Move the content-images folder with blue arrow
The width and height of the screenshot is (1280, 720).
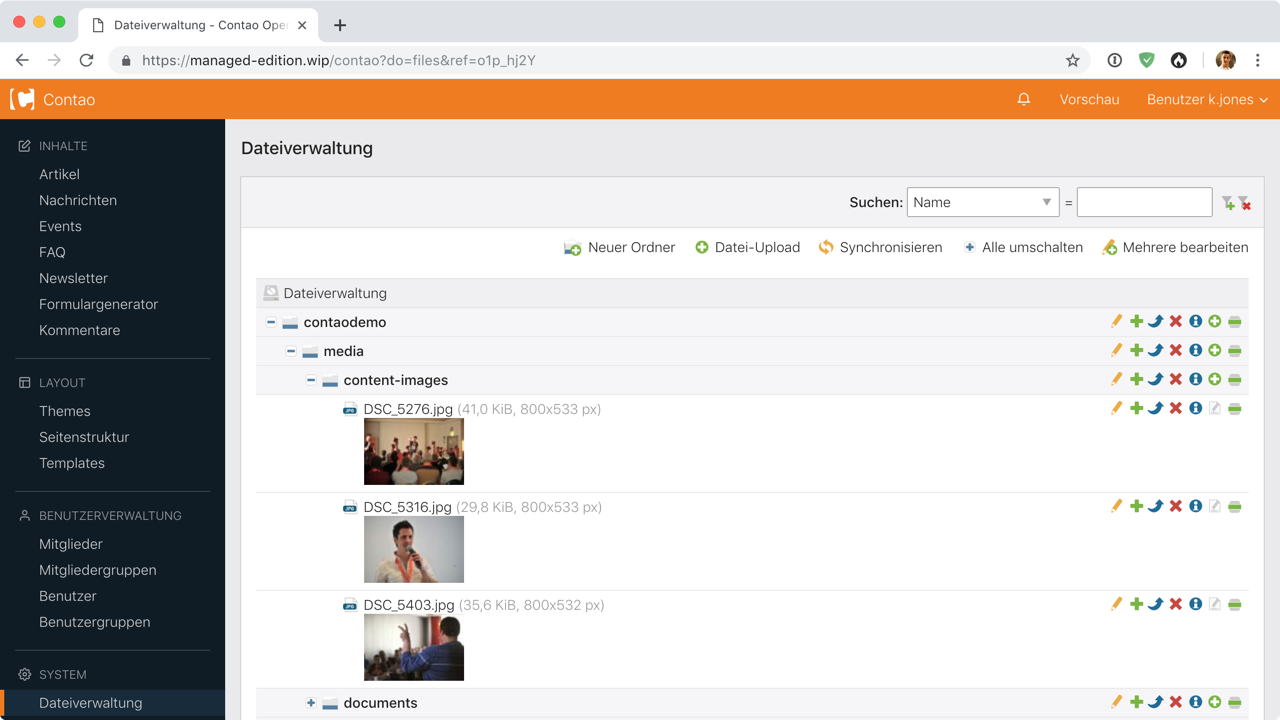coord(1156,380)
